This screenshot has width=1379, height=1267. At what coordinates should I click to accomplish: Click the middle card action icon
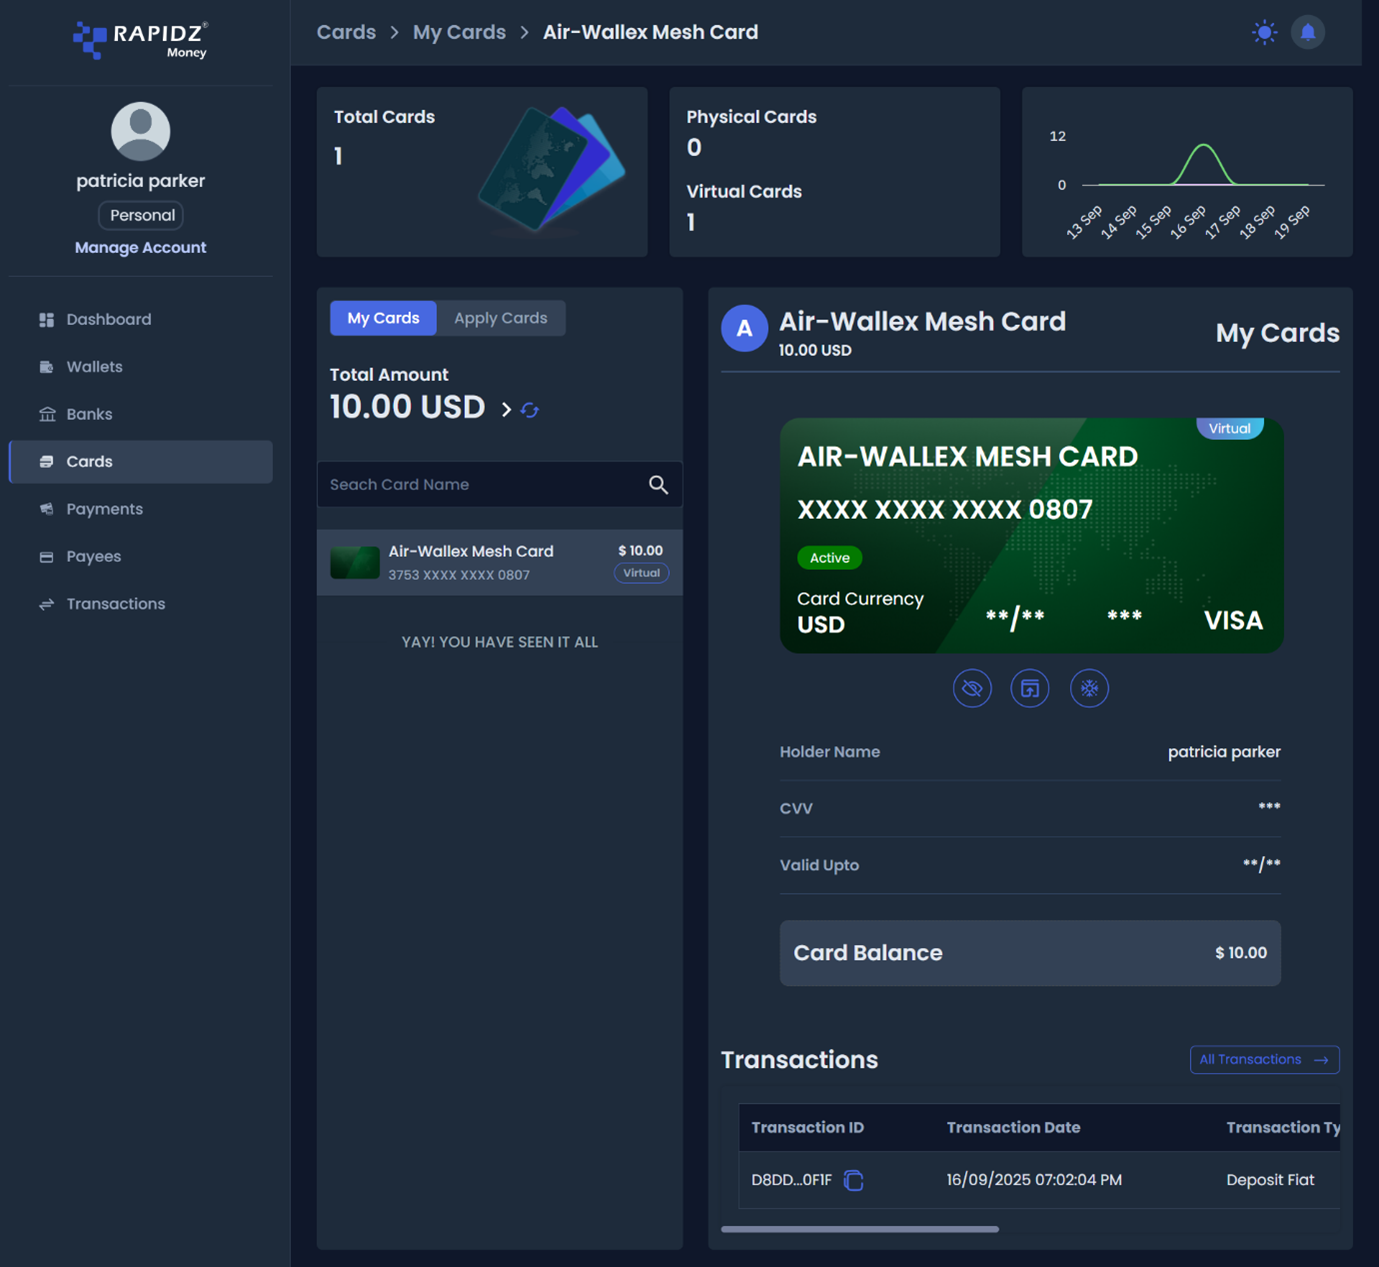coord(1030,688)
